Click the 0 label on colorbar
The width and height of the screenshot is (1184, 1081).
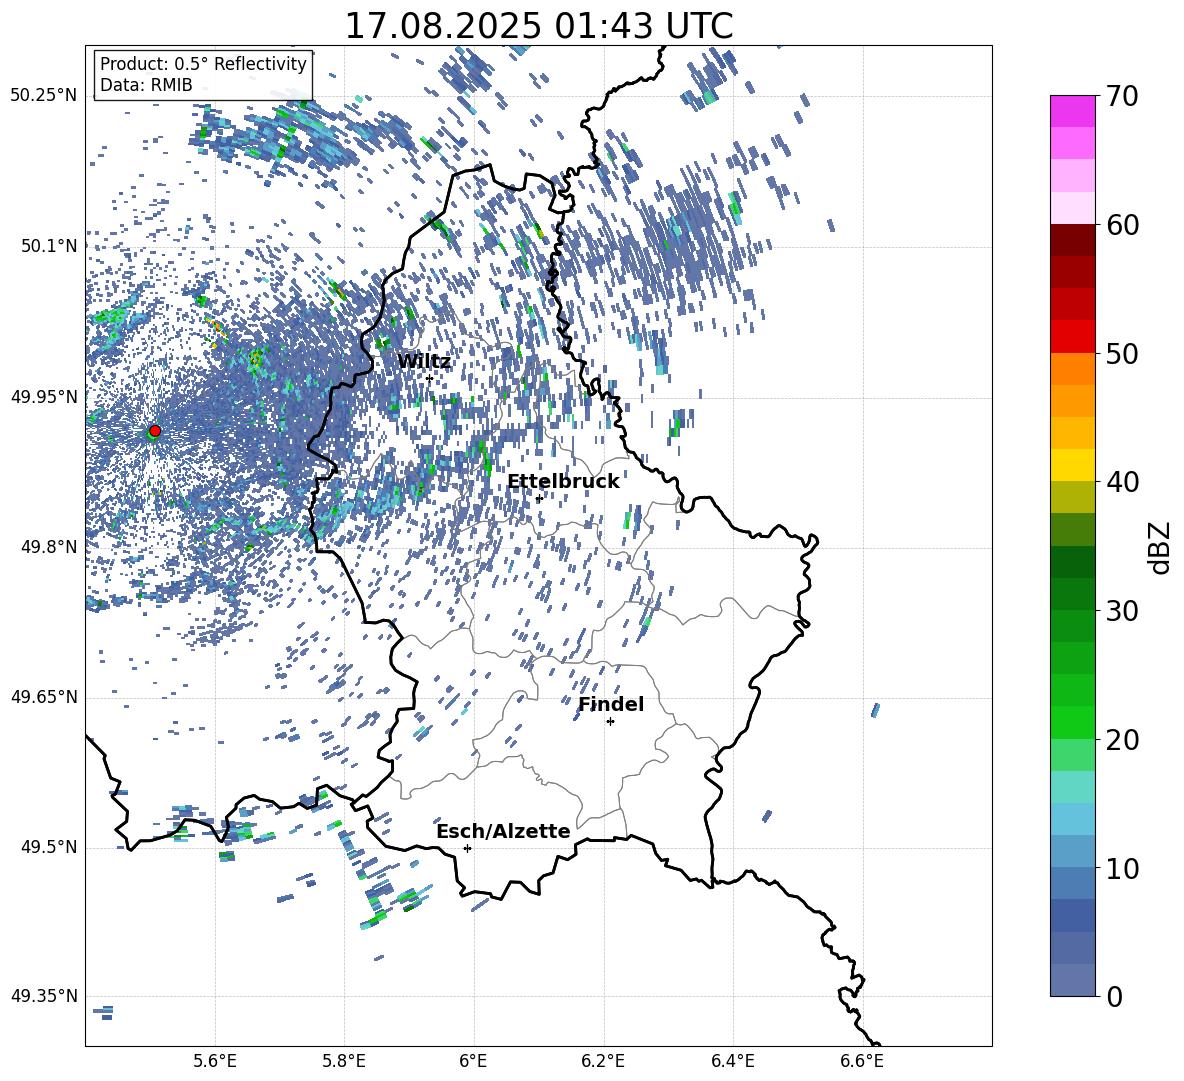(x=1114, y=996)
